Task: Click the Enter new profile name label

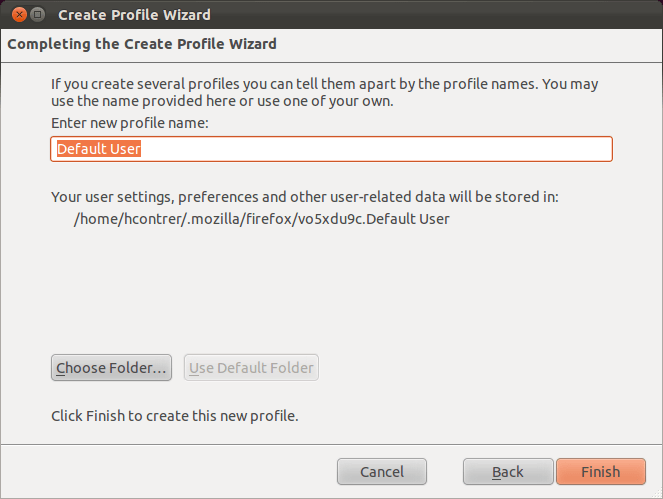Action: [130, 123]
